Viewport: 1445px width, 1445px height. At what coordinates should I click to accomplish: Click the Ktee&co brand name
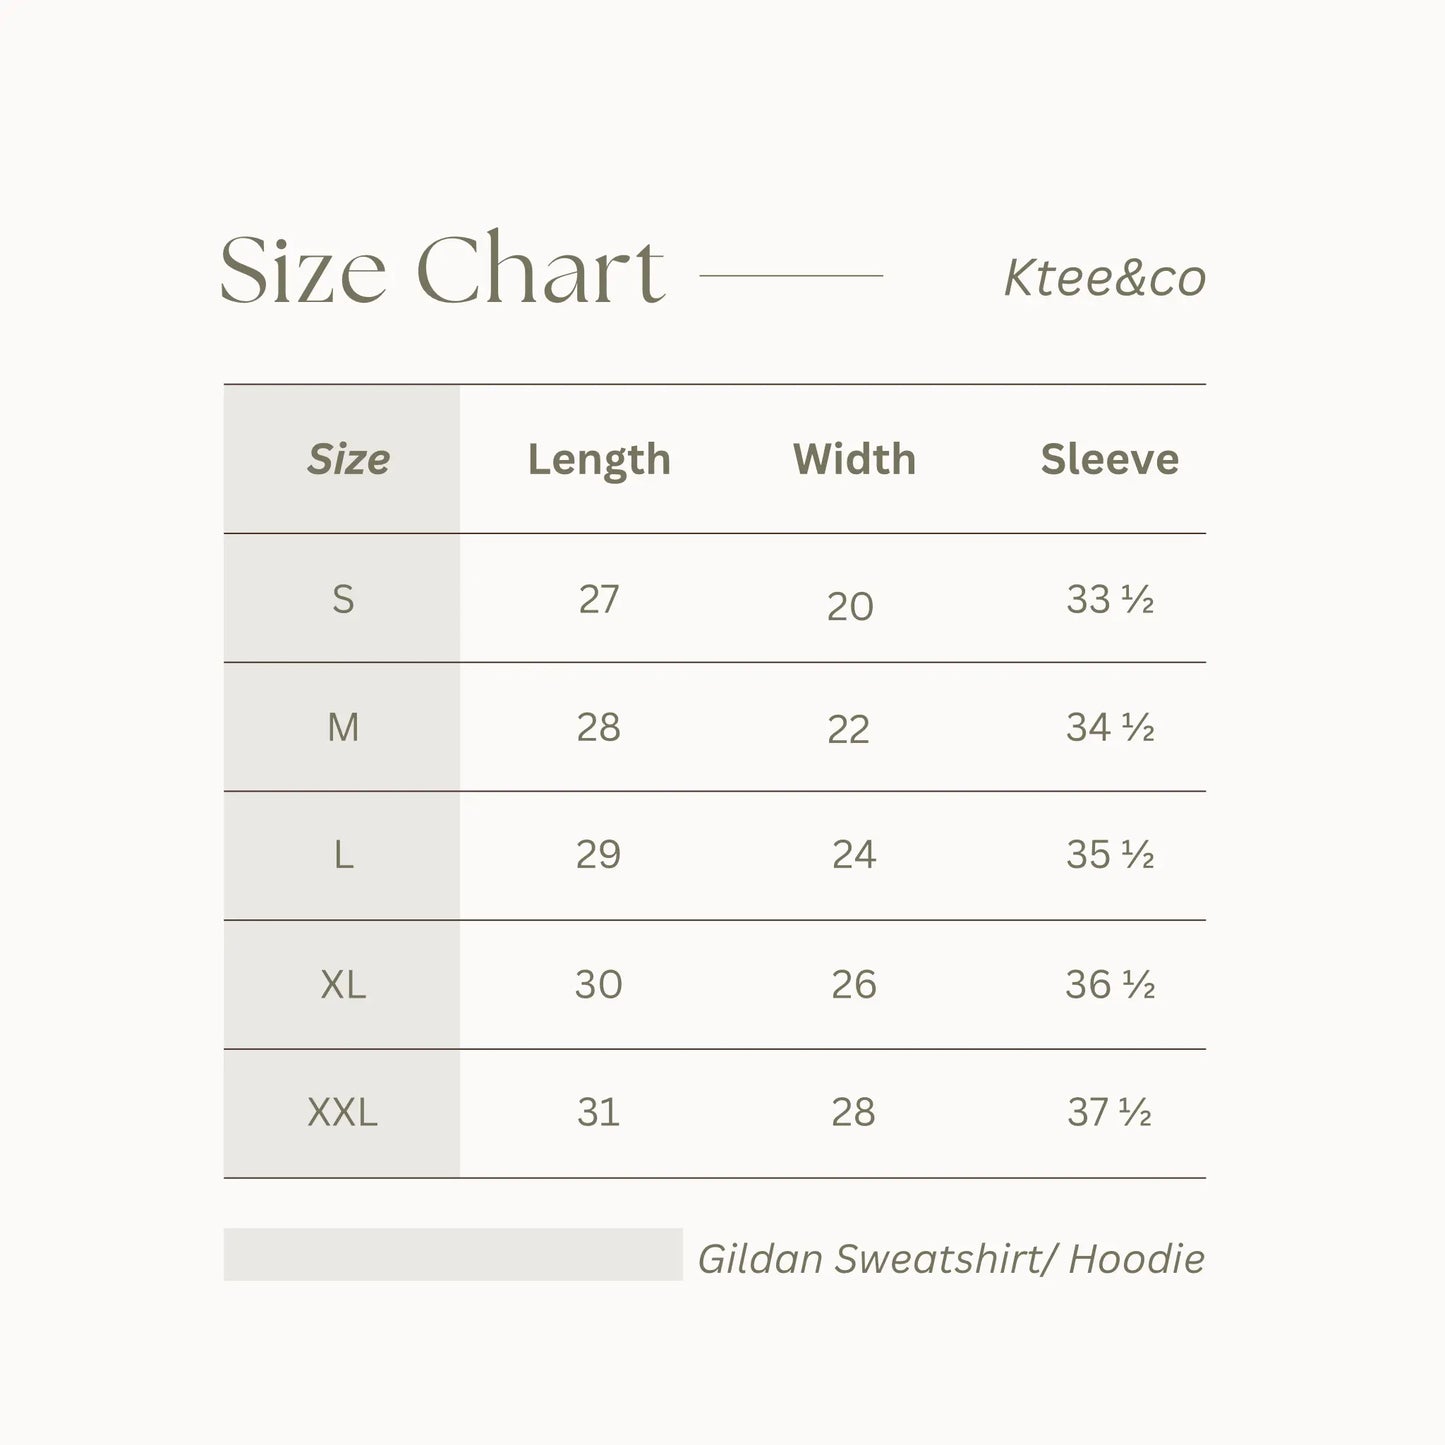[x=1104, y=278]
